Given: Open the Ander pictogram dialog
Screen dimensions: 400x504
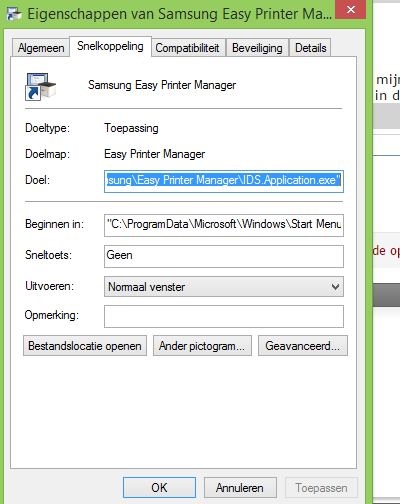Looking at the screenshot, I should click(202, 346).
